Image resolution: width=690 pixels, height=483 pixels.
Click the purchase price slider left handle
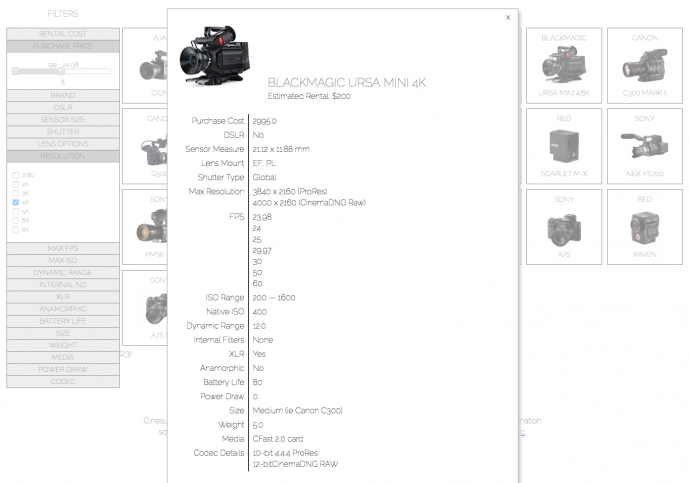pos(15,71)
